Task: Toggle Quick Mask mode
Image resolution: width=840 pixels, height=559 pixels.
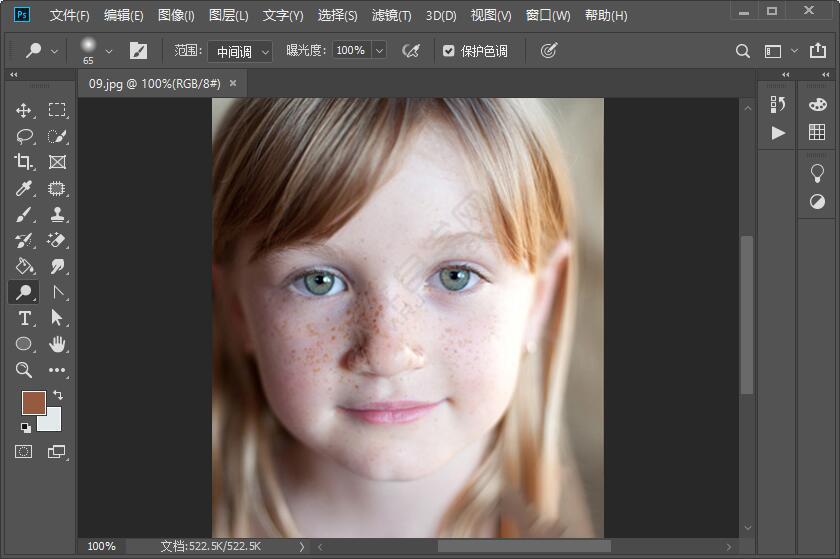Action: click(x=24, y=452)
